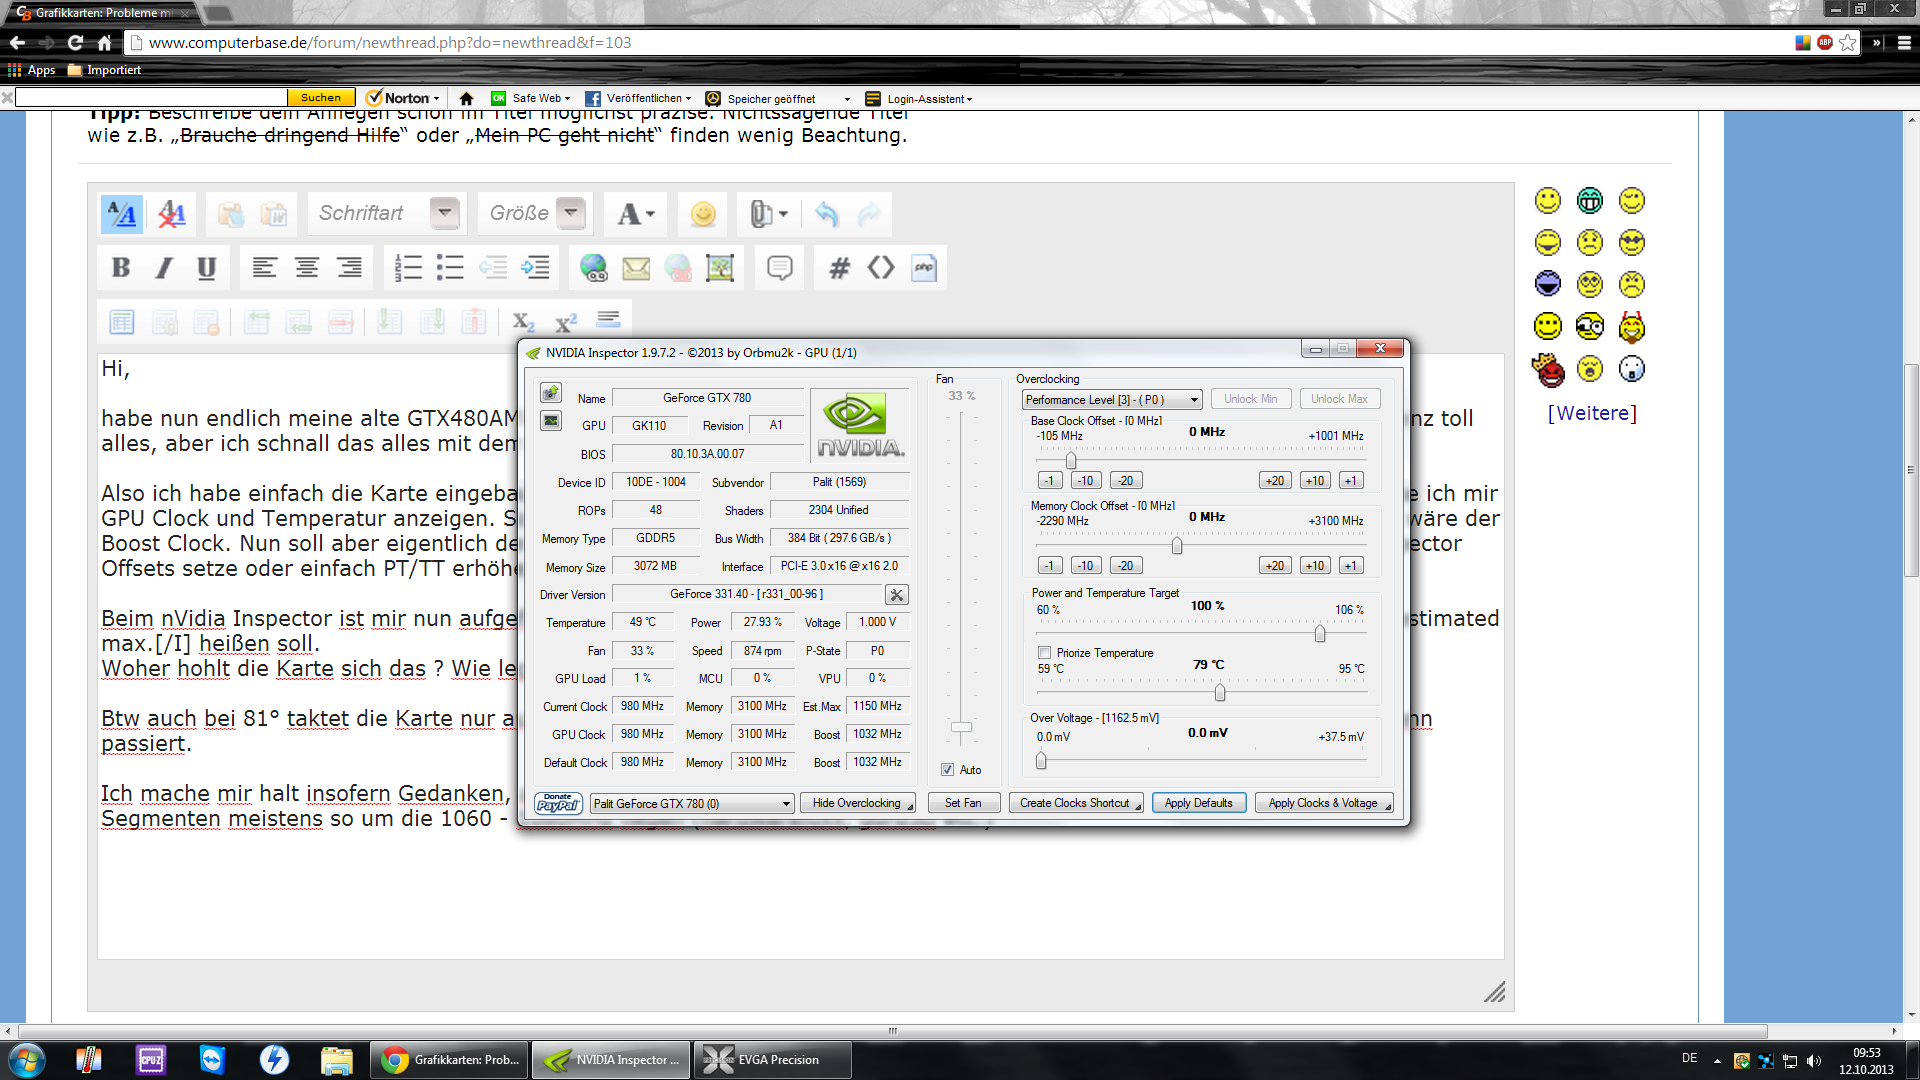Click Temperature Target slider handle
The width and height of the screenshot is (1920, 1080).
(1220, 692)
